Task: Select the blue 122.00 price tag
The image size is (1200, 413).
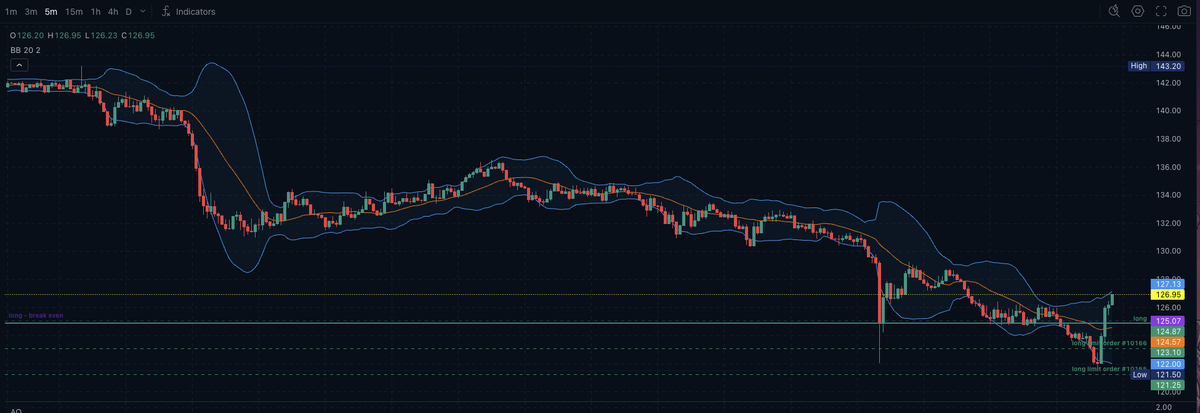Action: 1169,364
